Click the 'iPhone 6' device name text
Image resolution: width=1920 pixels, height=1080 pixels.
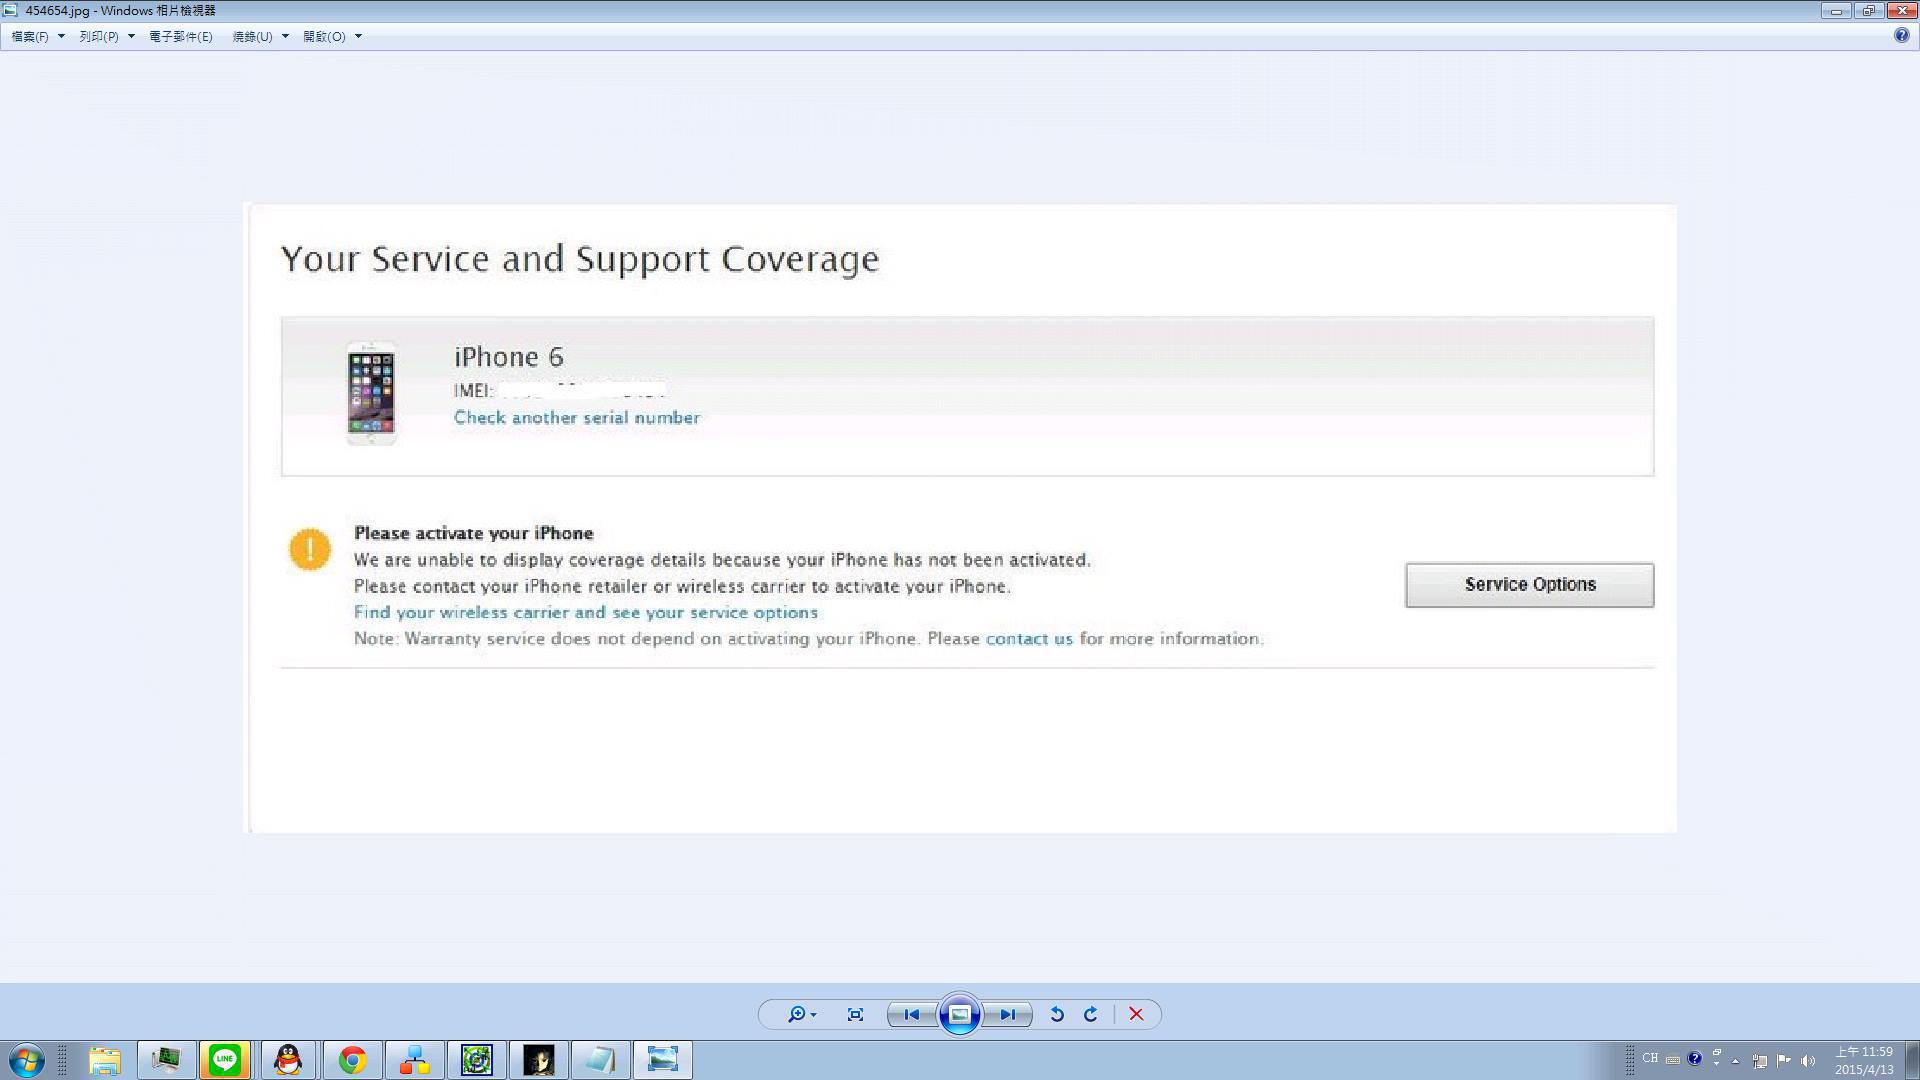[509, 357]
